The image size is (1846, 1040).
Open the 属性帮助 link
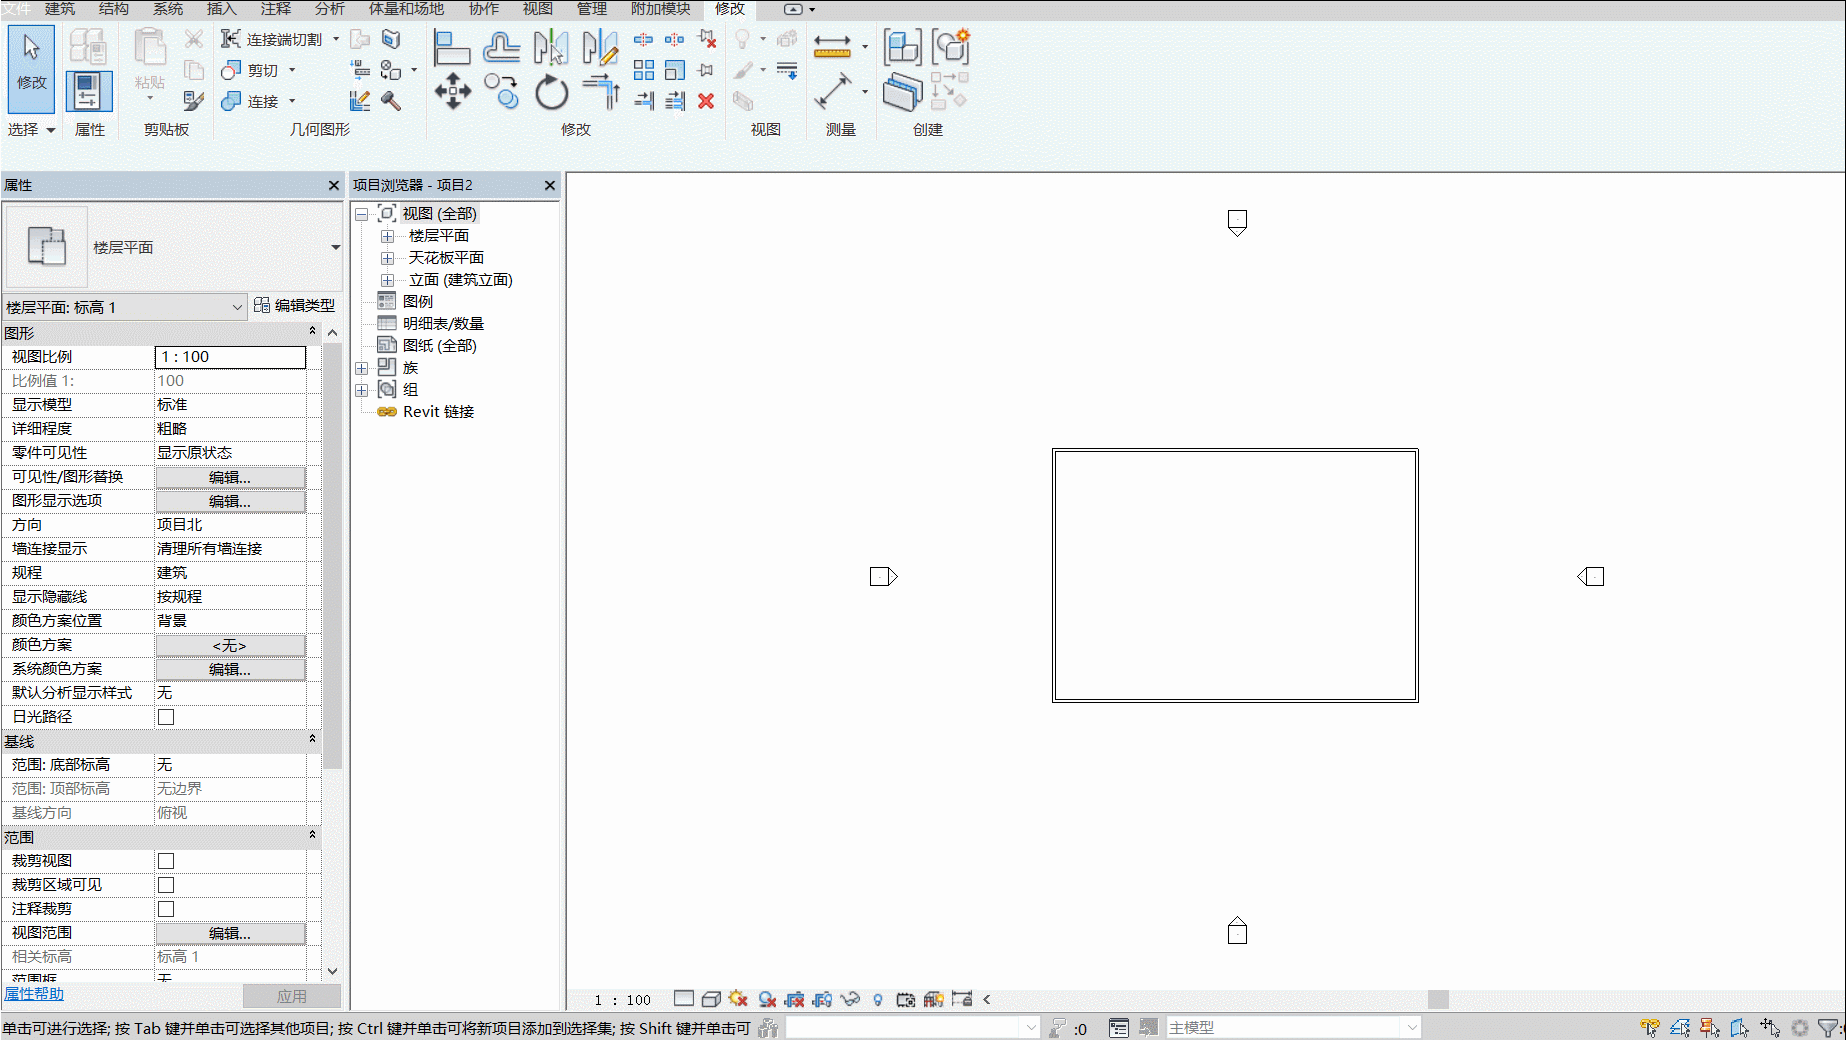(x=34, y=994)
